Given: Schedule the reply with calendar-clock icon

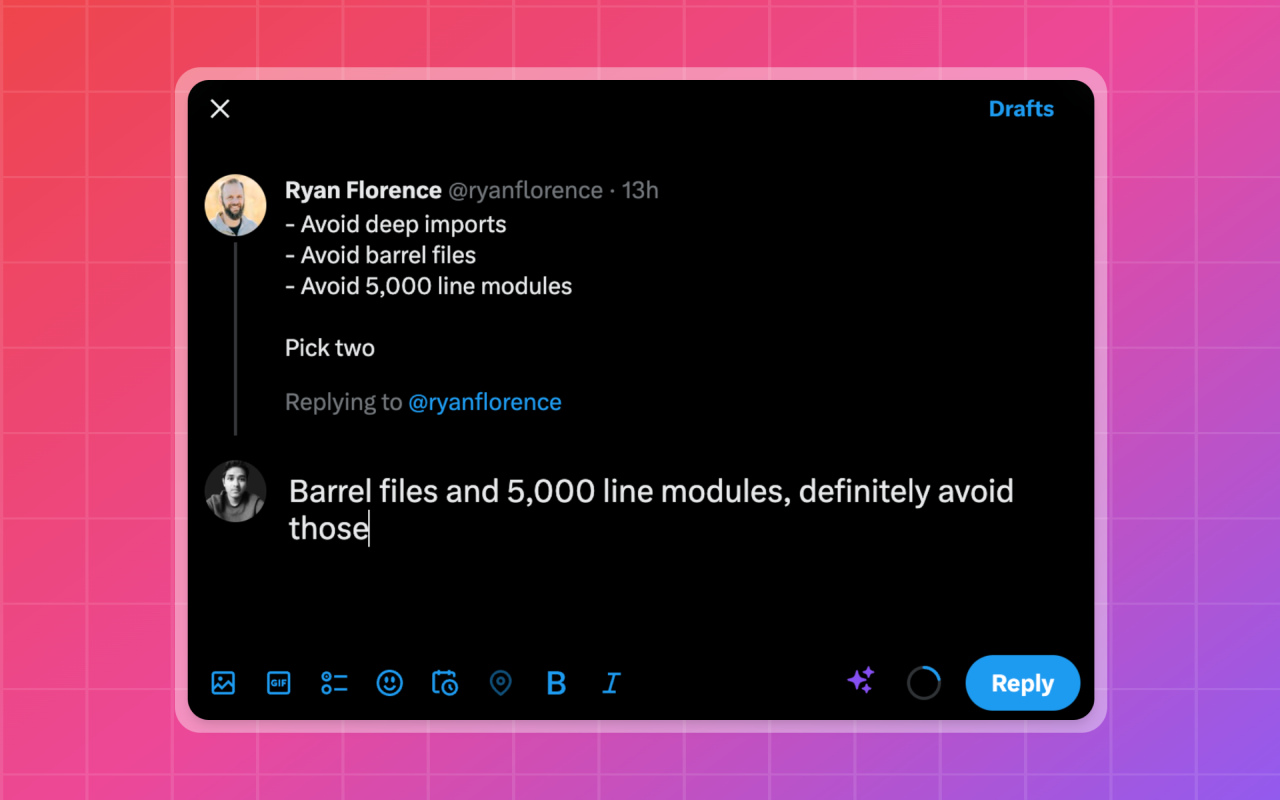Looking at the screenshot, I should coord(445,683).
